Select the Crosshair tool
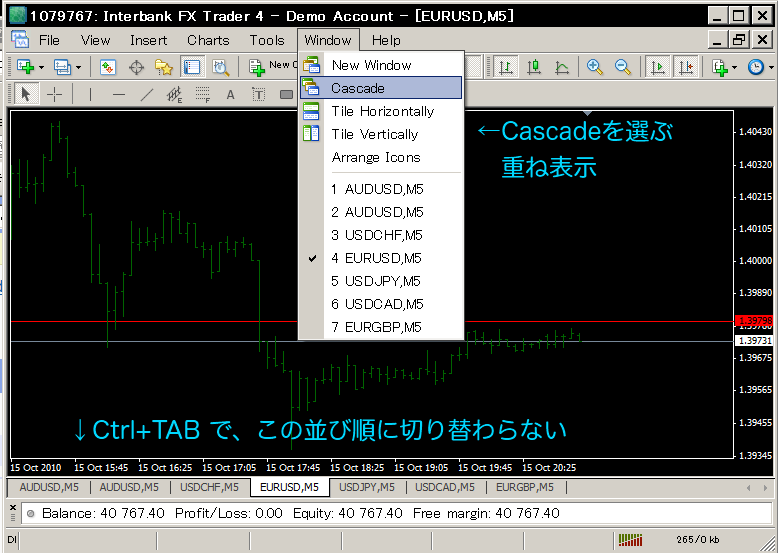Image resolution: width=778 pixels, height=553 pixels. click(x=54, y=94)
